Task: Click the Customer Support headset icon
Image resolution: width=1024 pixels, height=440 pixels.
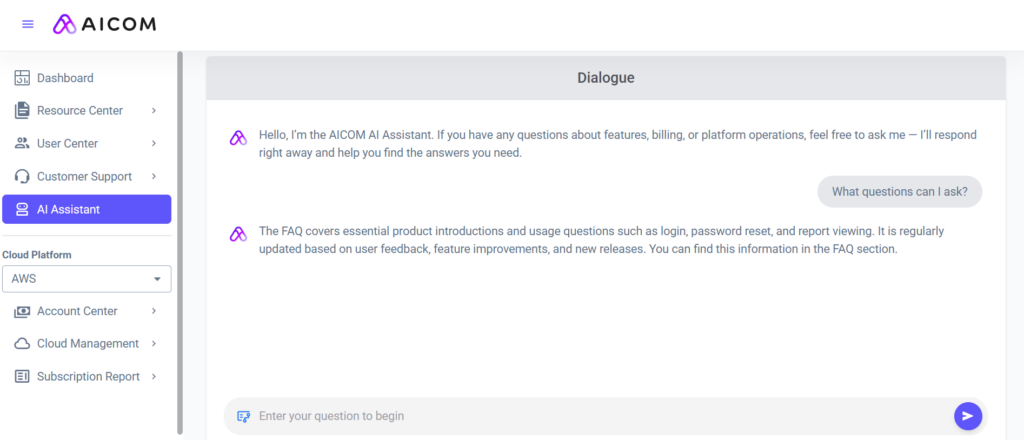Action: point(22,176)
